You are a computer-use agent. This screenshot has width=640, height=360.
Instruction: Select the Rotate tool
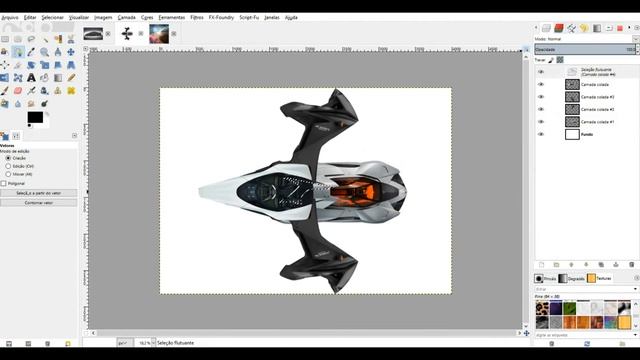click(31, 65)
